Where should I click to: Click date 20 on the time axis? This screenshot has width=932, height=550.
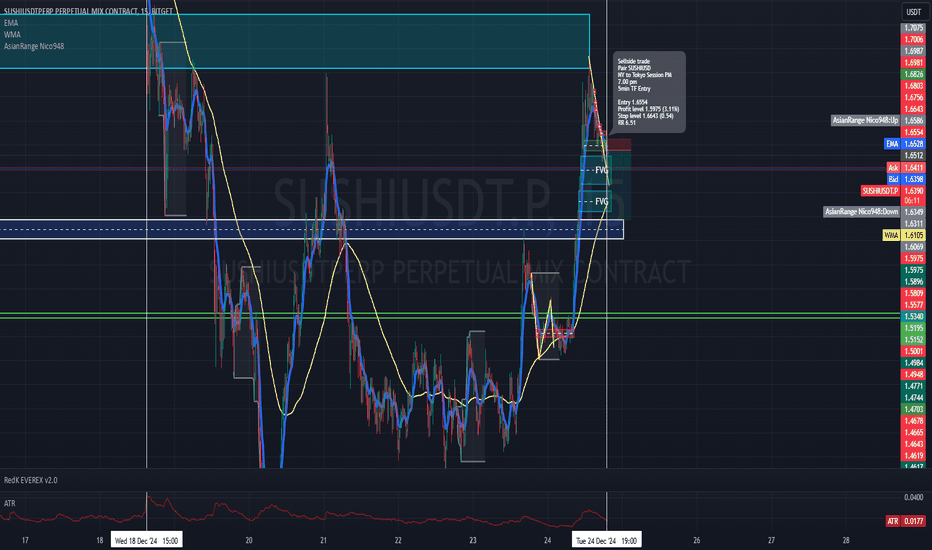coord(249,540)
